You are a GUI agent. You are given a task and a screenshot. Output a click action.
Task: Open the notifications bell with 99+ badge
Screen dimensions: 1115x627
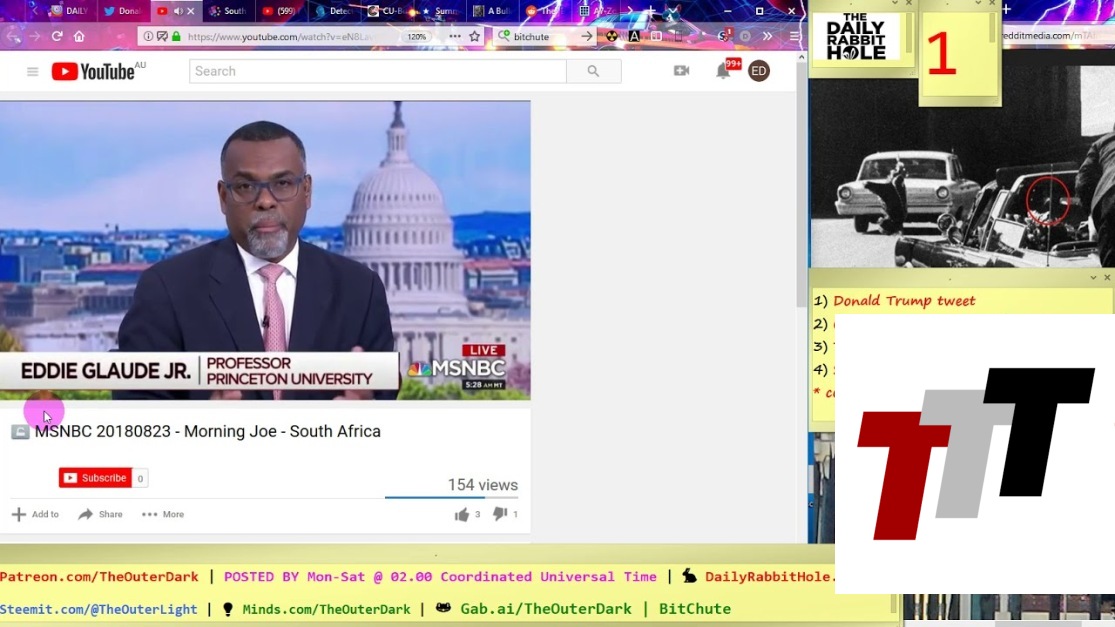click(723, 71)
